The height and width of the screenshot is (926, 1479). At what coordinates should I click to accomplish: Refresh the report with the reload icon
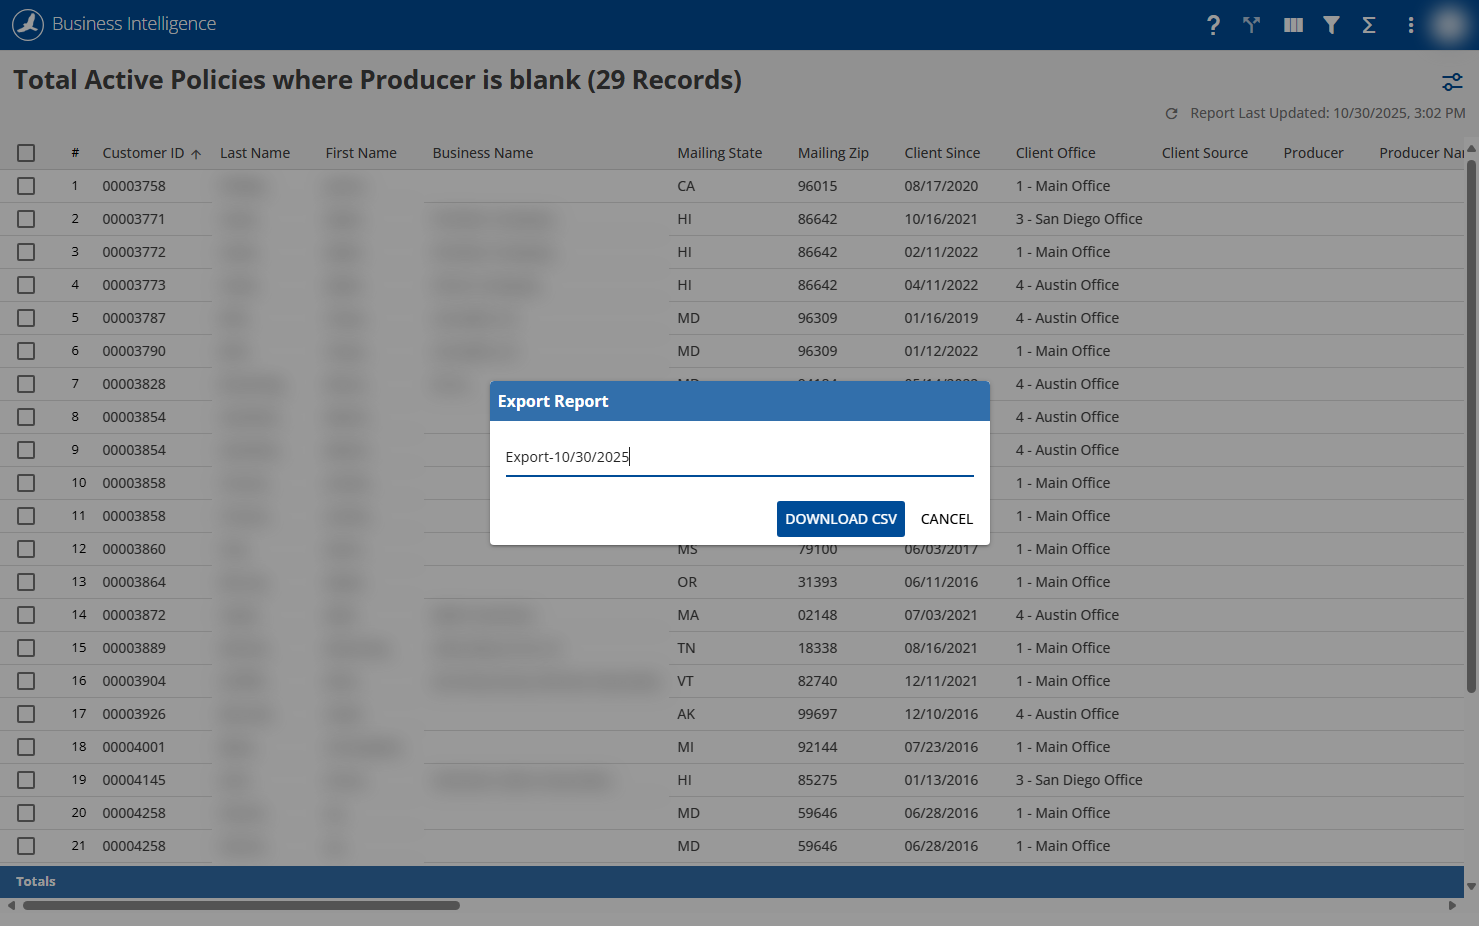[x=1171, y=114]
